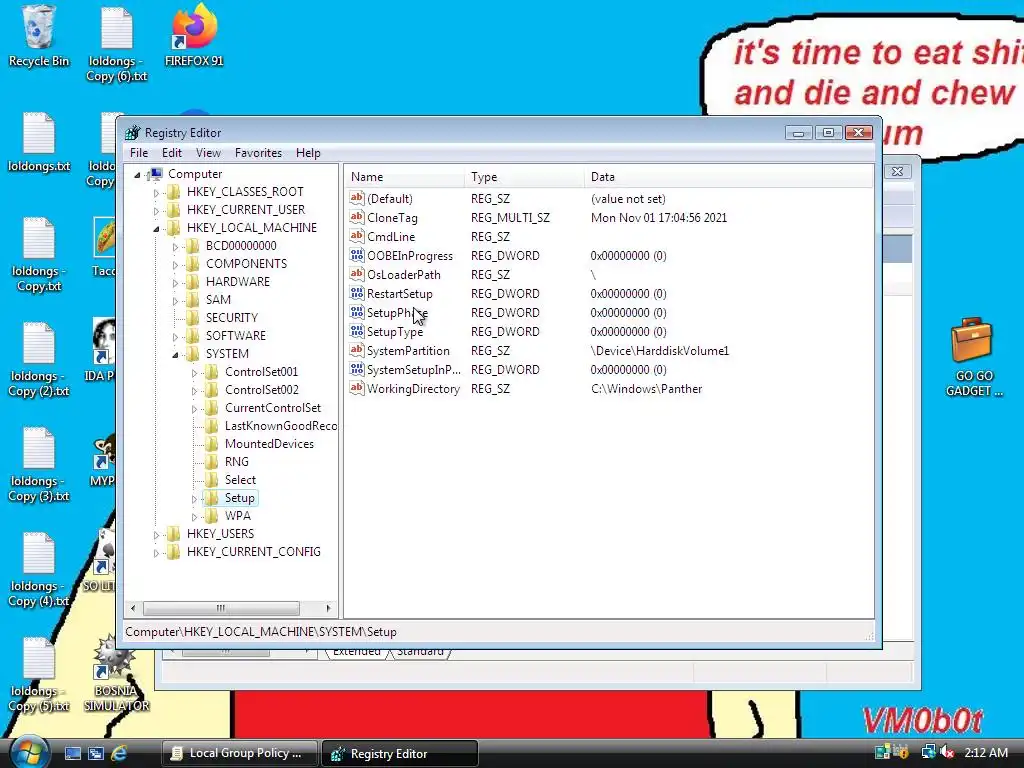Select the RNG key
Viewport: 1024px width, 768px height.
236,462
